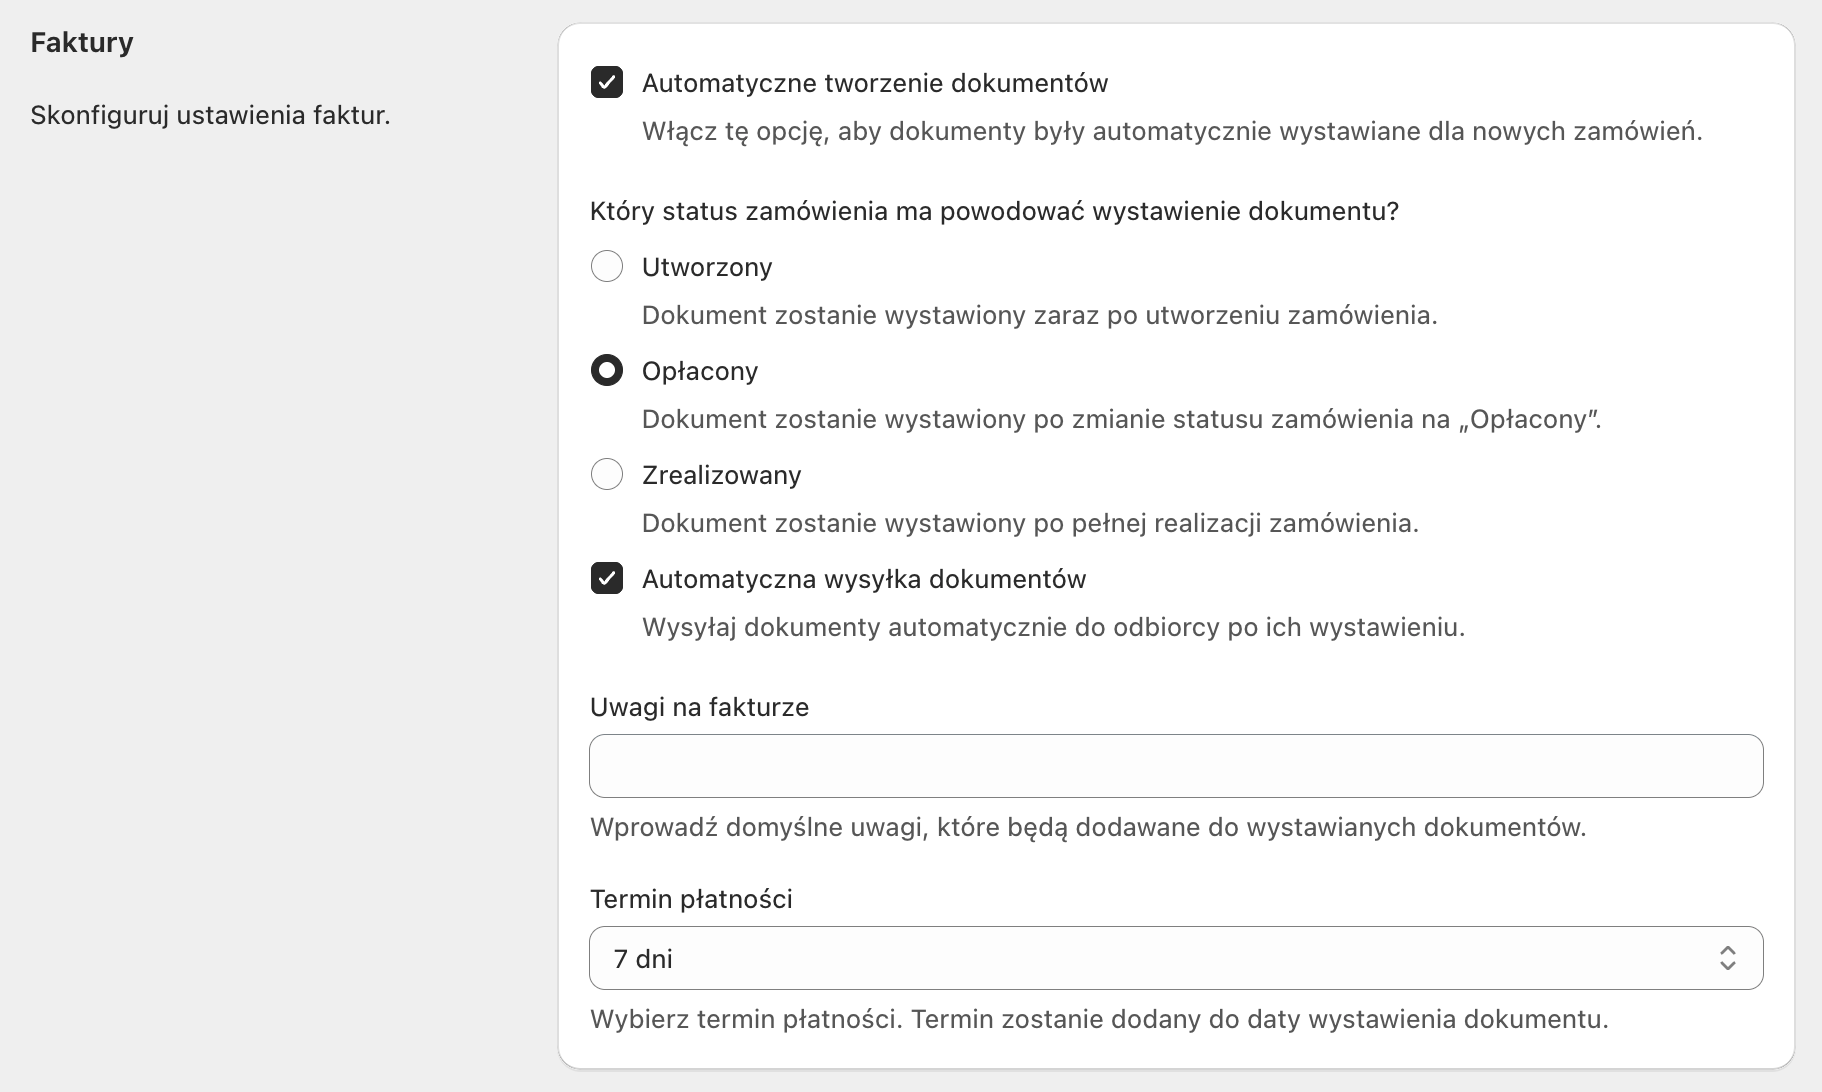
Task: Click the Faktury section heading
Action: pyautogui.click(x=82, y=42)
